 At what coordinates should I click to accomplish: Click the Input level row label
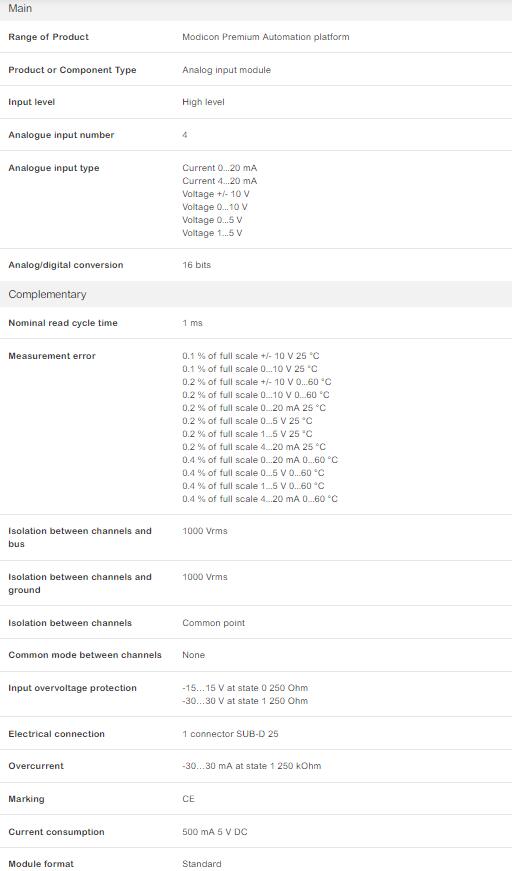pyautogui.click(x=32, y=102)
